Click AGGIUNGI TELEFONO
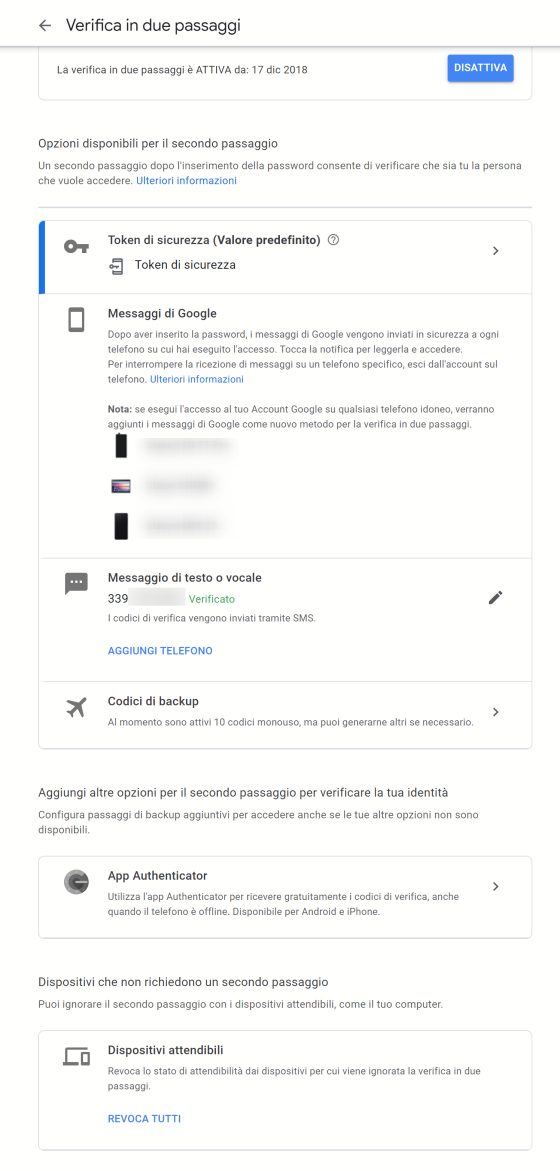Viewport: 560px width, 1171px height. pos(160,650)
